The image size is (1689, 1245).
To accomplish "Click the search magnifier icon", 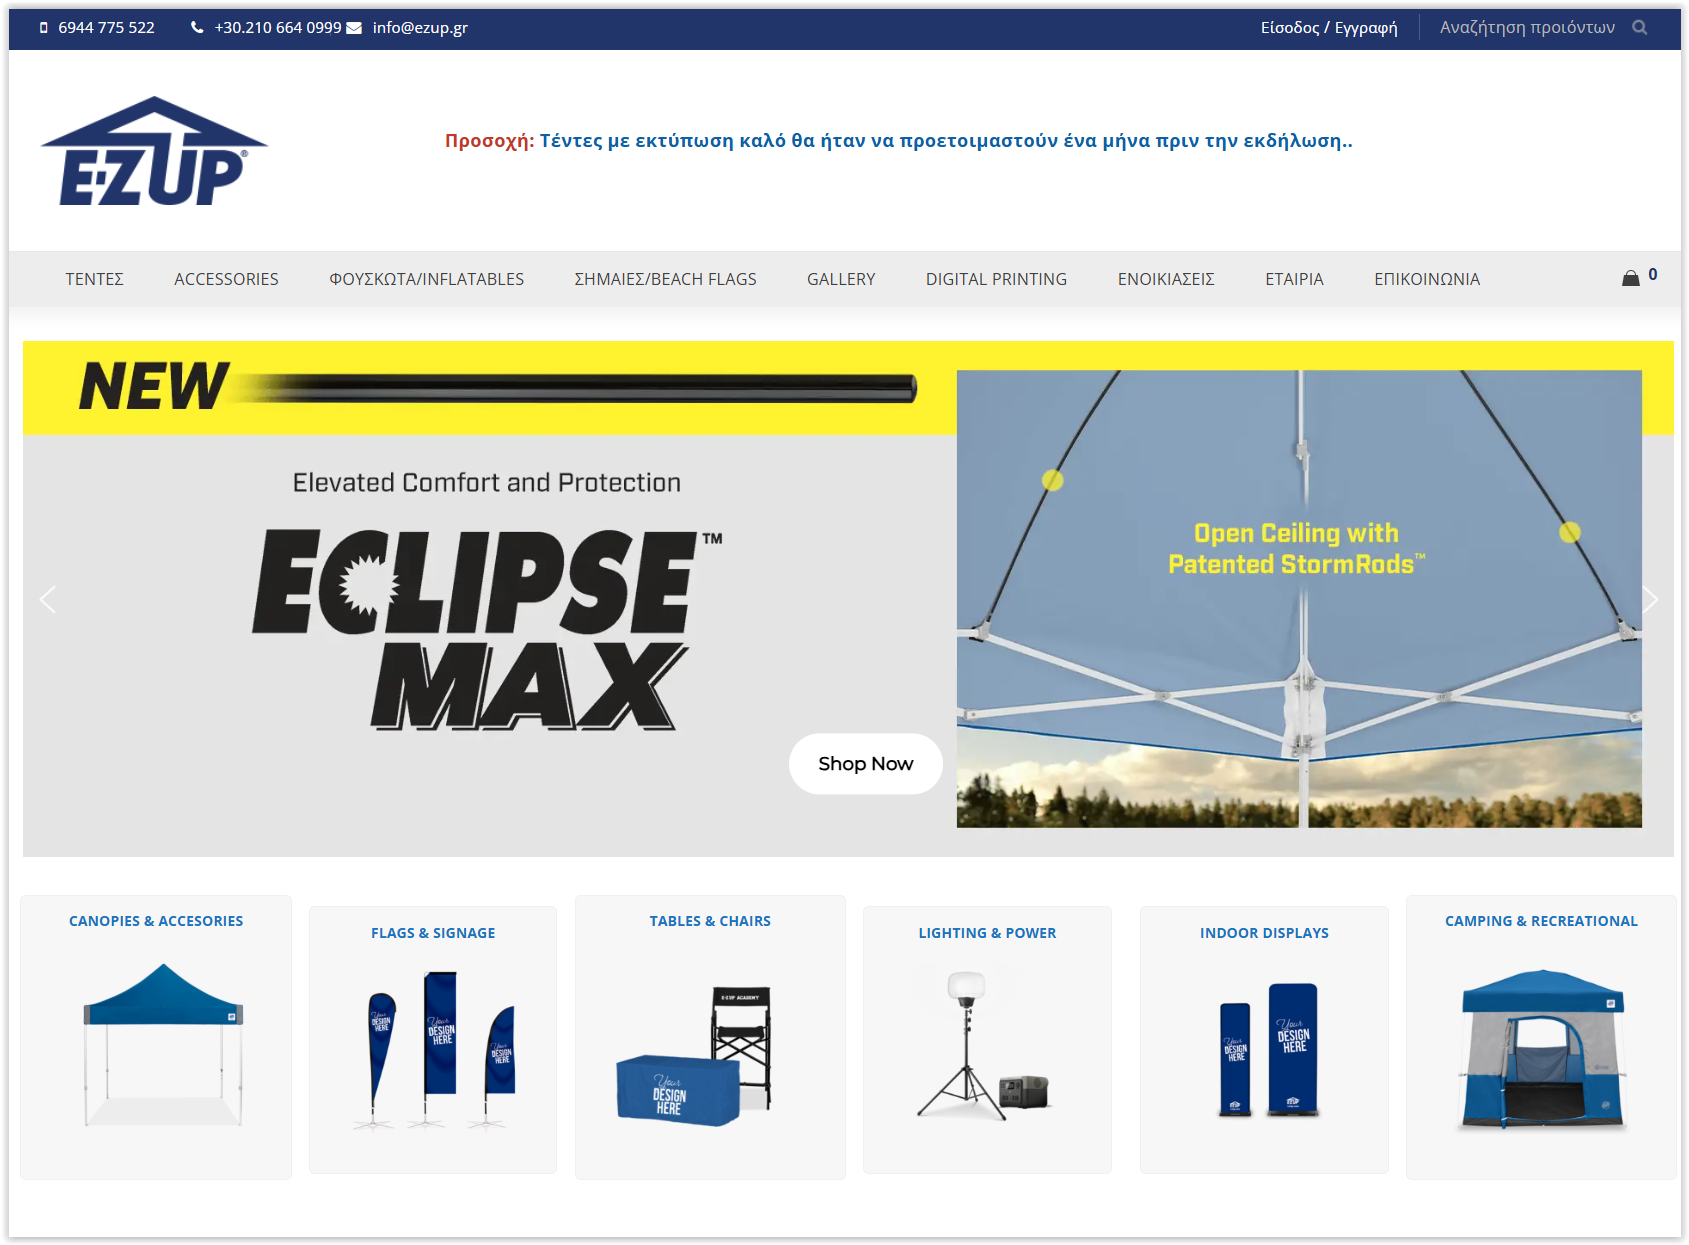I will [1639, 28].
